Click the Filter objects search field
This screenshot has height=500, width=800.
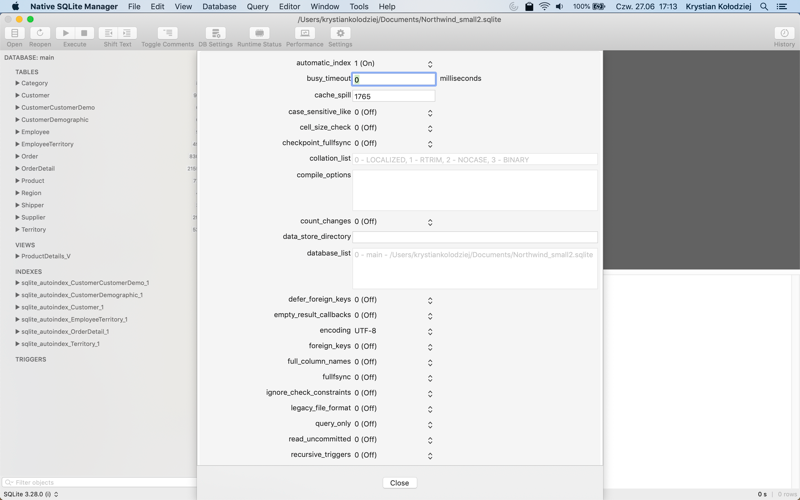click(x=99, y=482)
